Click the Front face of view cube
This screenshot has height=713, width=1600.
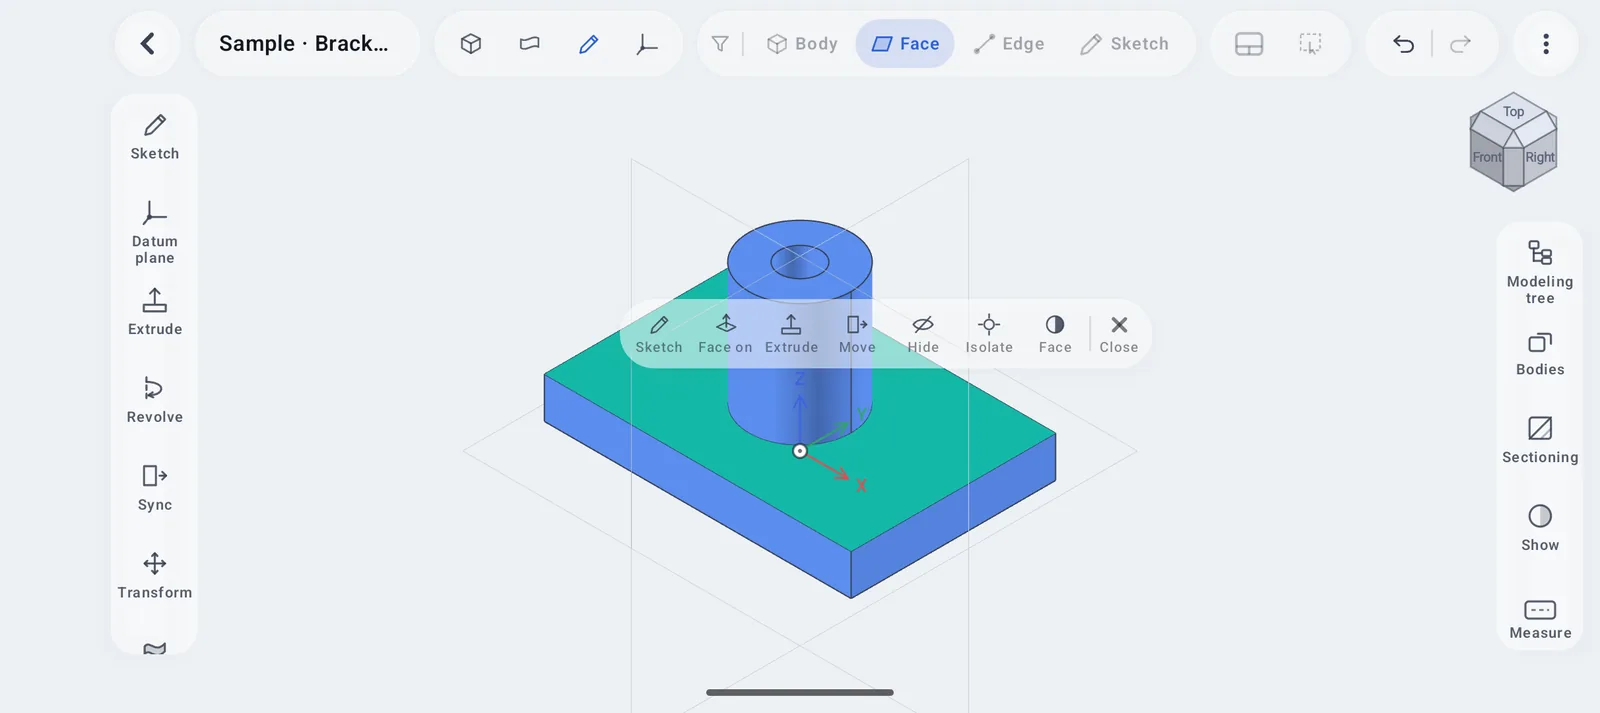1486,158
